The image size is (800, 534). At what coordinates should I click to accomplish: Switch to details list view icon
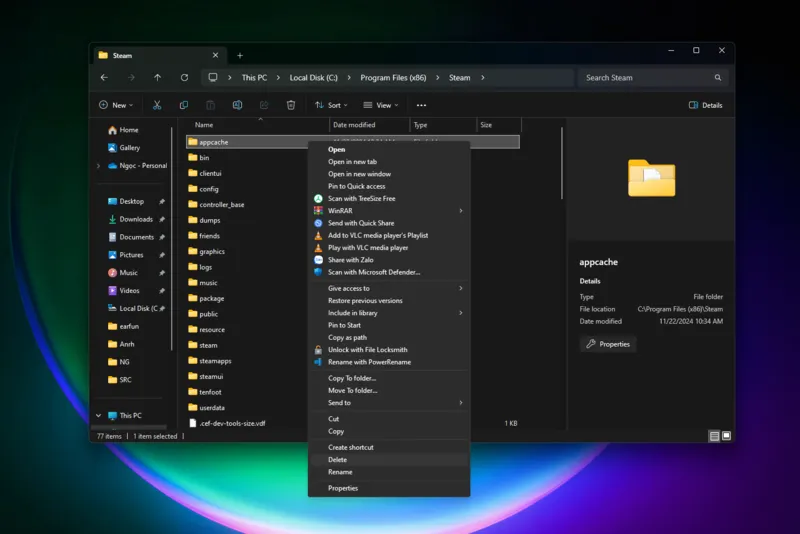click(714, 436)
